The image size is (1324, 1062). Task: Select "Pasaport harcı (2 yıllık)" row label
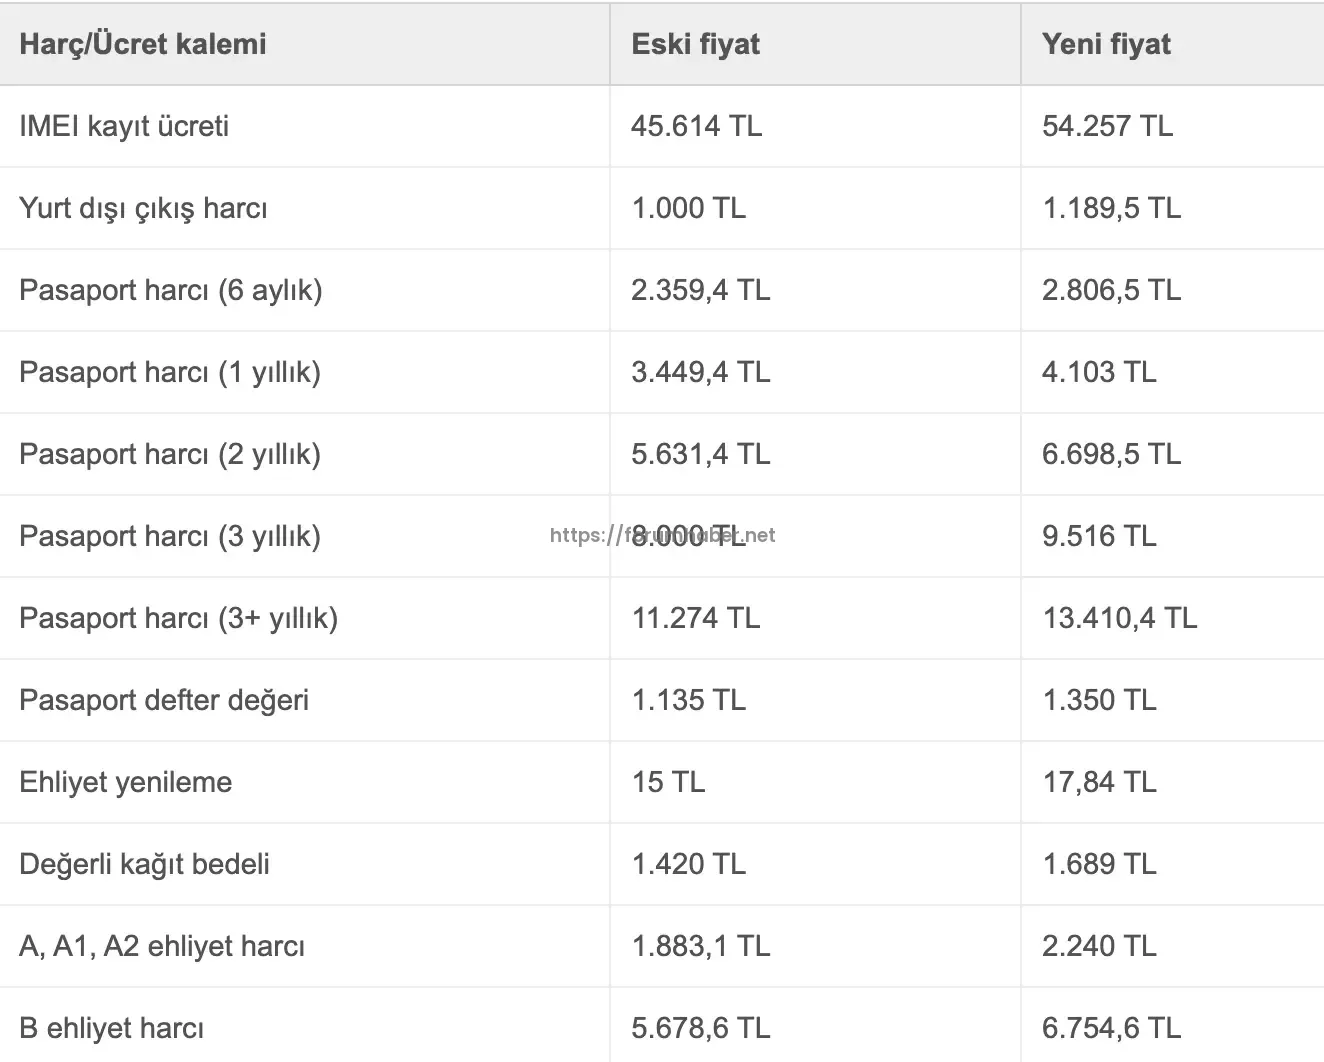[x=170, y=454]
